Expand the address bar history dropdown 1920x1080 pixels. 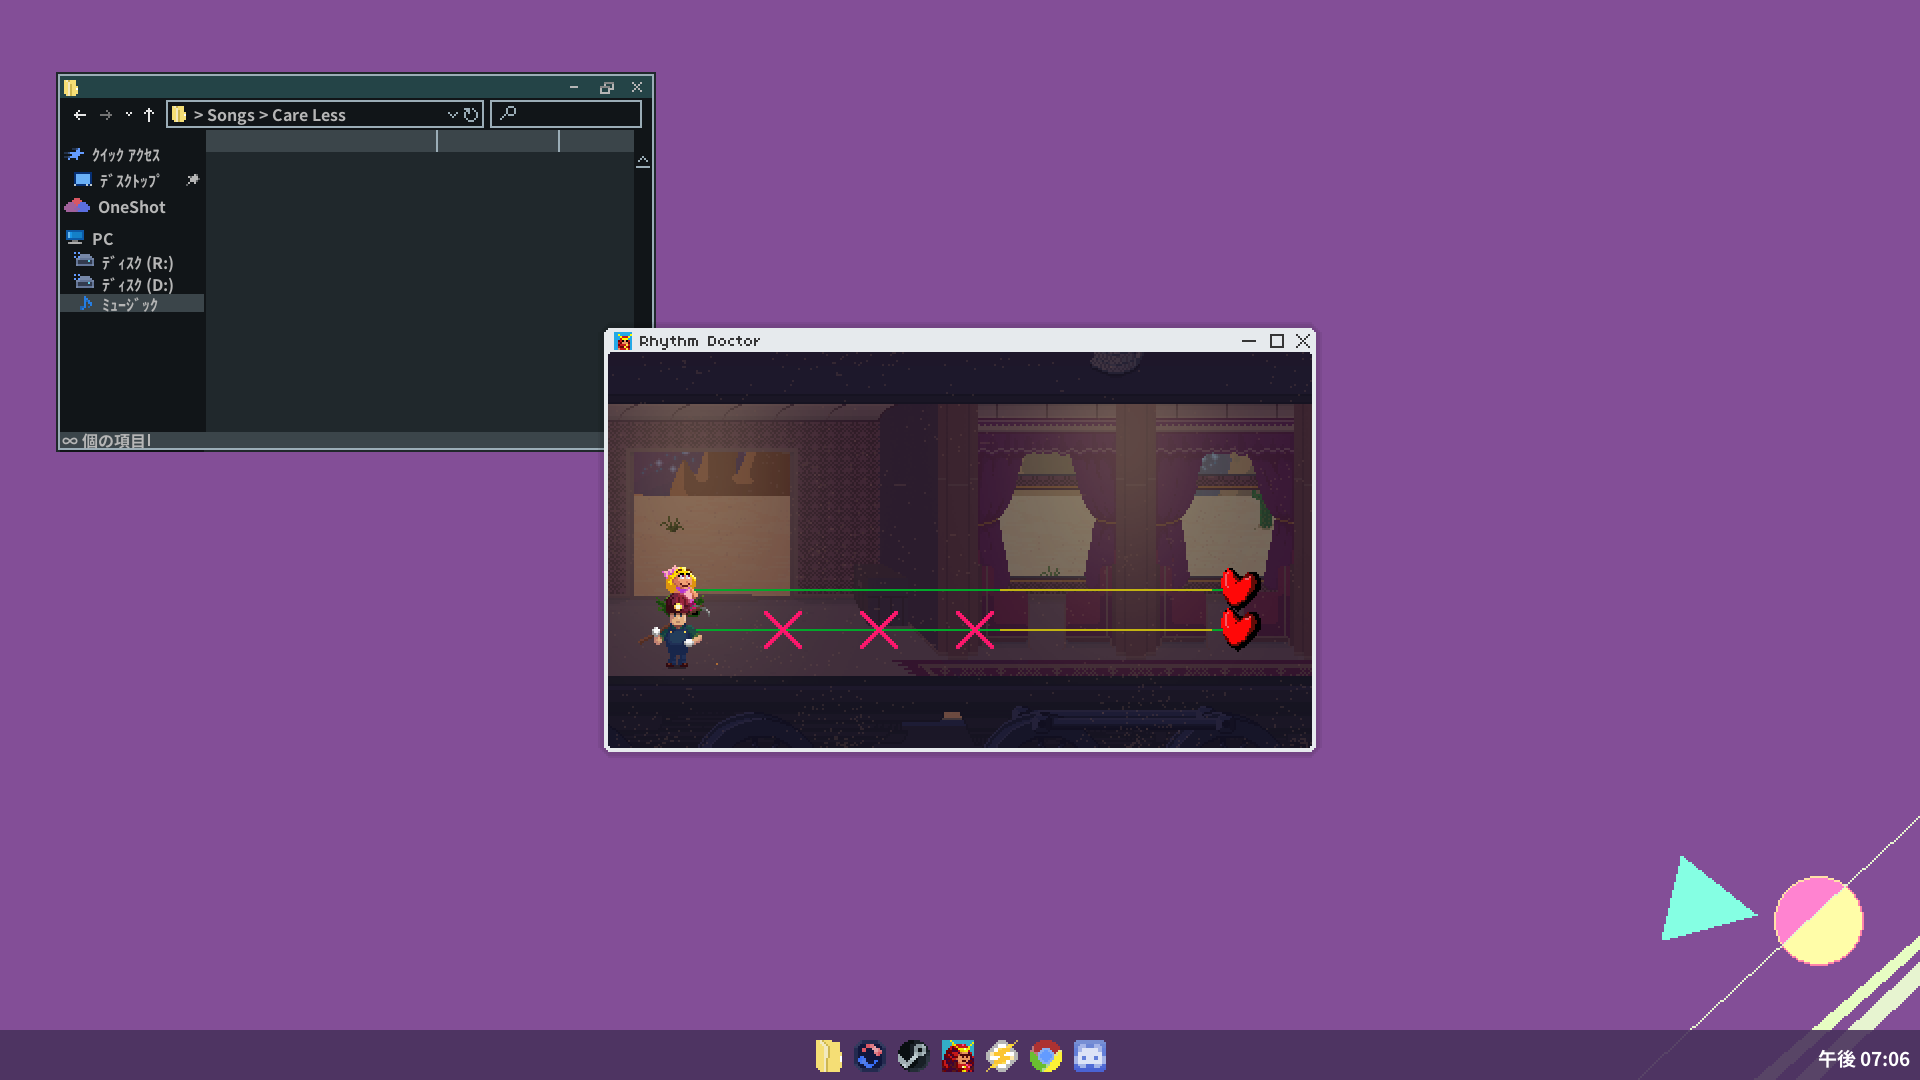click(x=452, y=115)
